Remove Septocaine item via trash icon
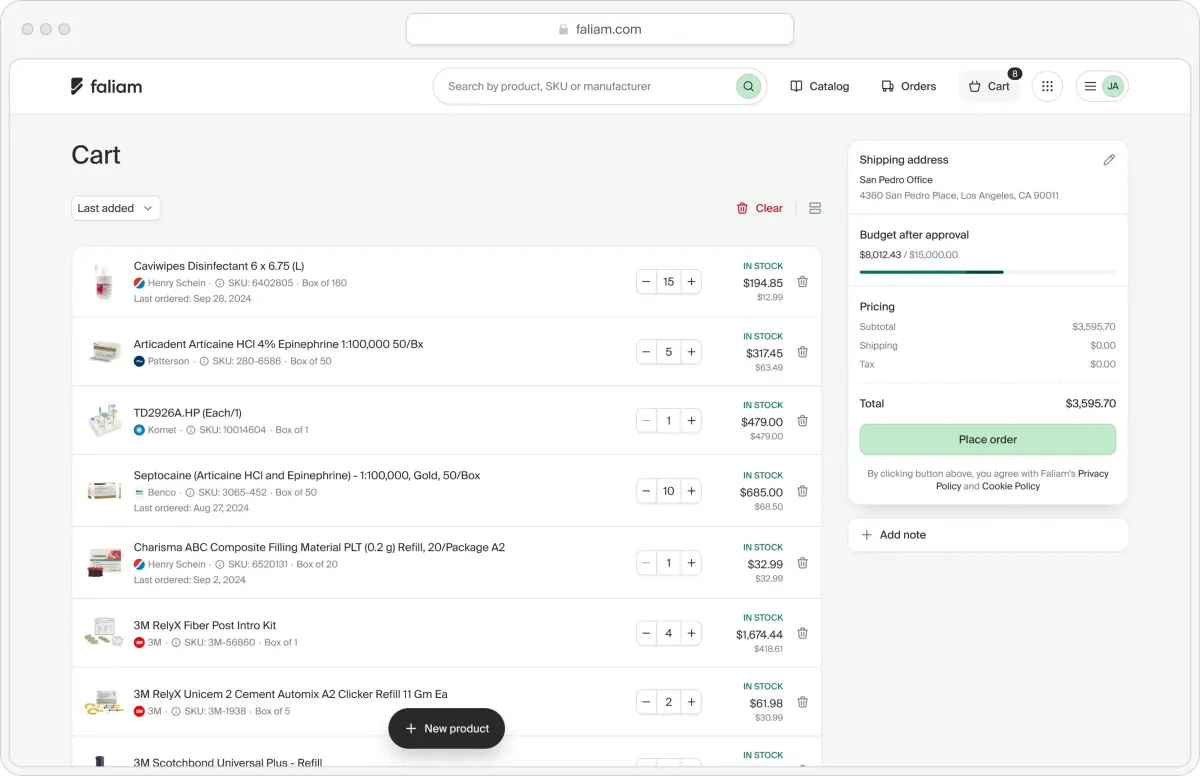The image size is (1200, 776). coord(802,491)
